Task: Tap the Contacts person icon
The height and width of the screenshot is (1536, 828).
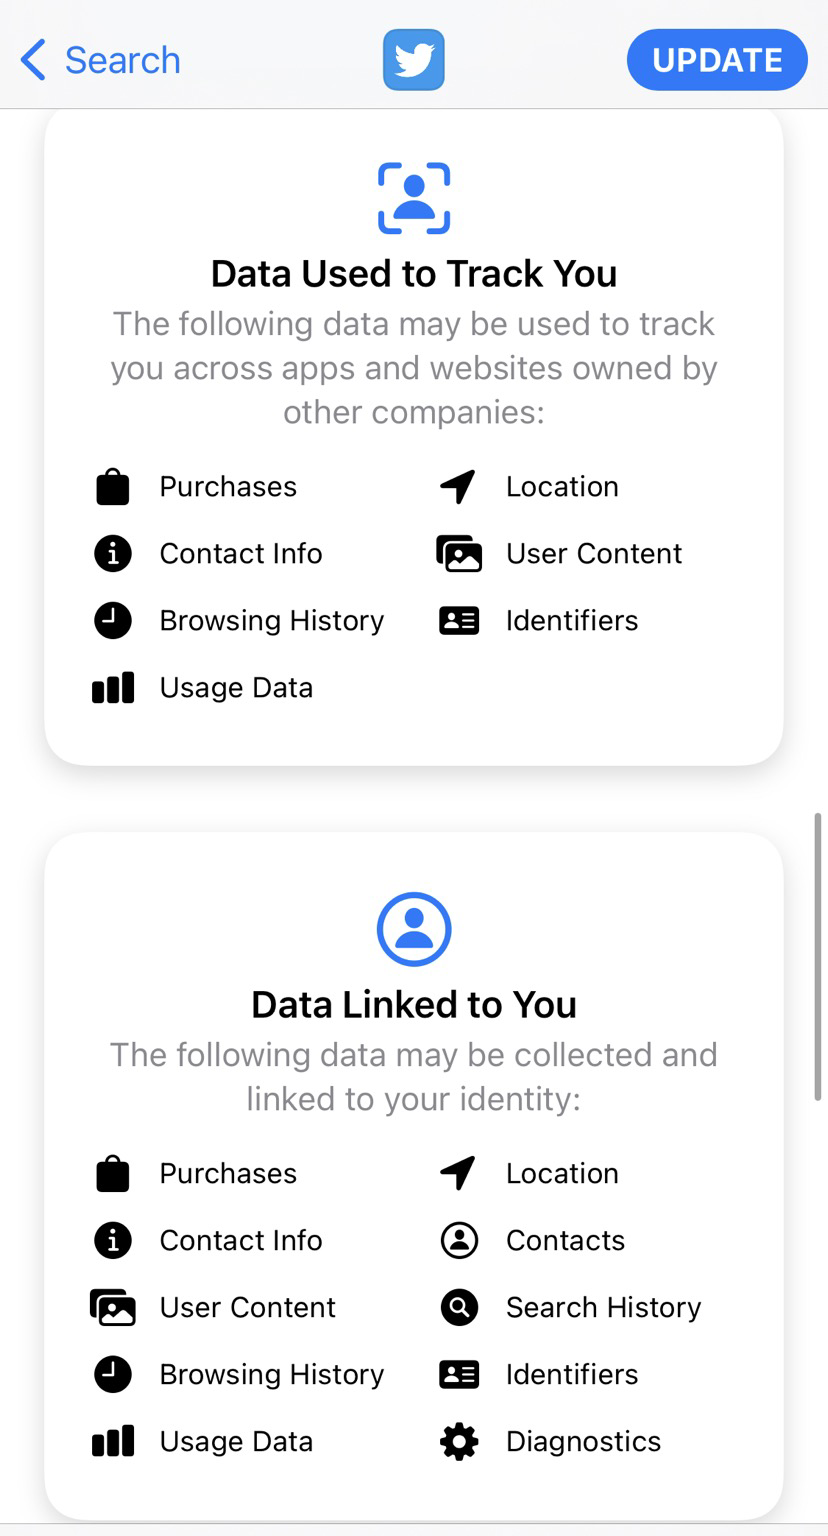Action: 459,1241
